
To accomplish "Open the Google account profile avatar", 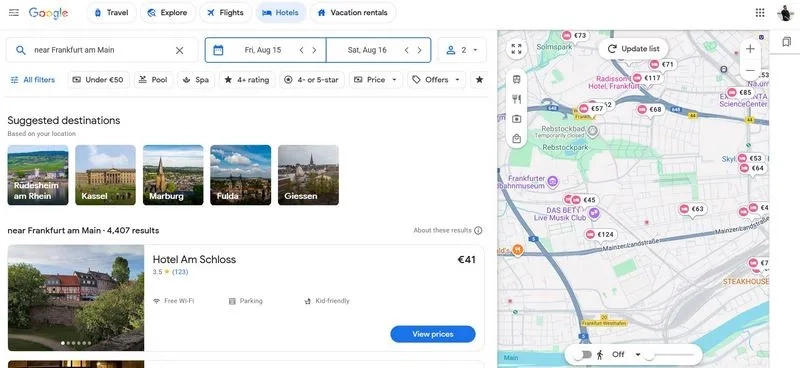I will coord(786,13).
